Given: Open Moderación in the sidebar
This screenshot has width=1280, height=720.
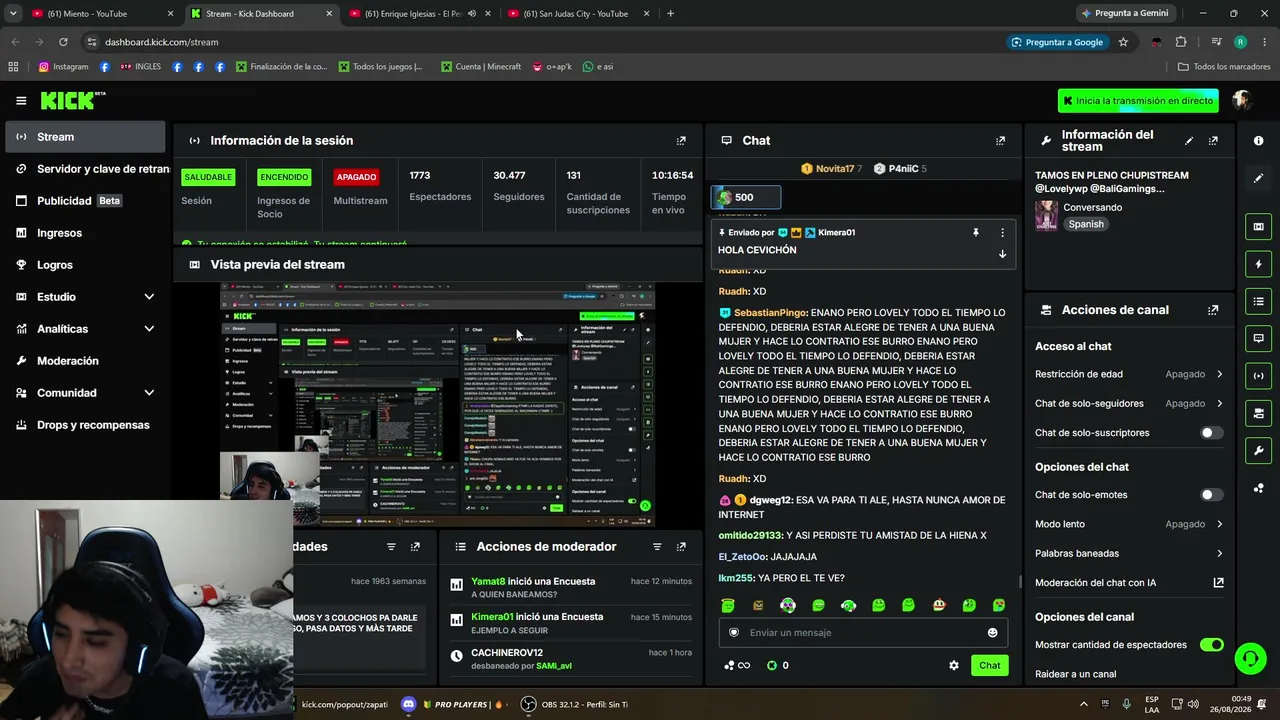Looking at the screenshot, I should pyautogui.click(x=86, y=361).
